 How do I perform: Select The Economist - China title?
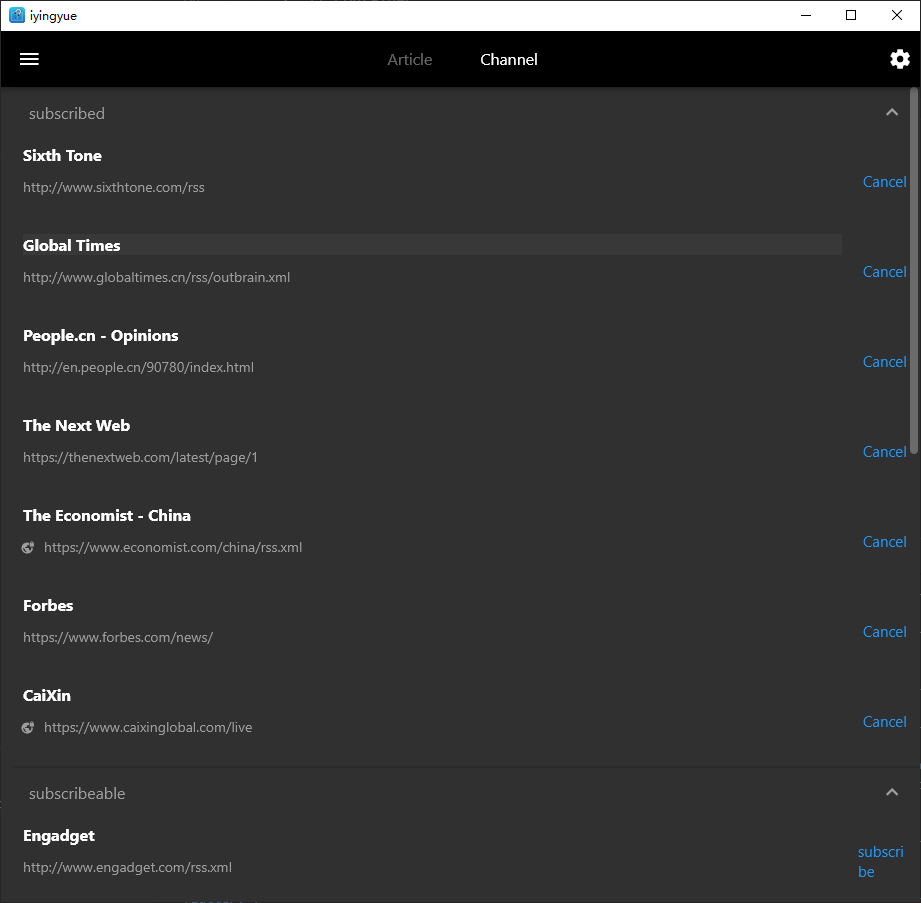(107, 515)
